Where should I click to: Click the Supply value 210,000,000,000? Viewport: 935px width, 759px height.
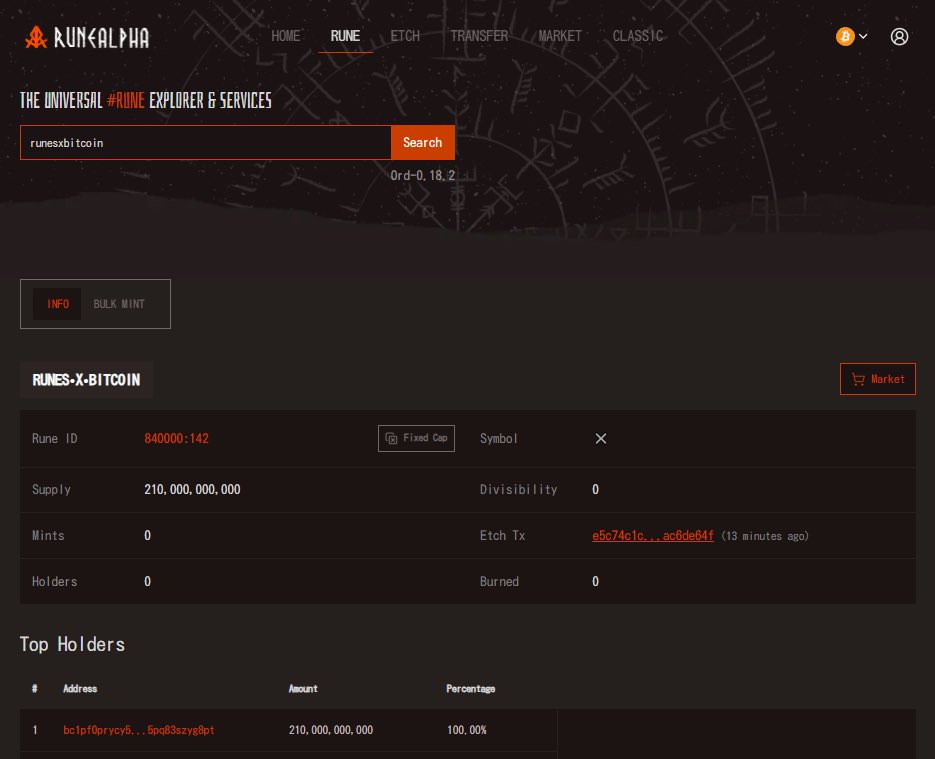[x=192, y=490]
